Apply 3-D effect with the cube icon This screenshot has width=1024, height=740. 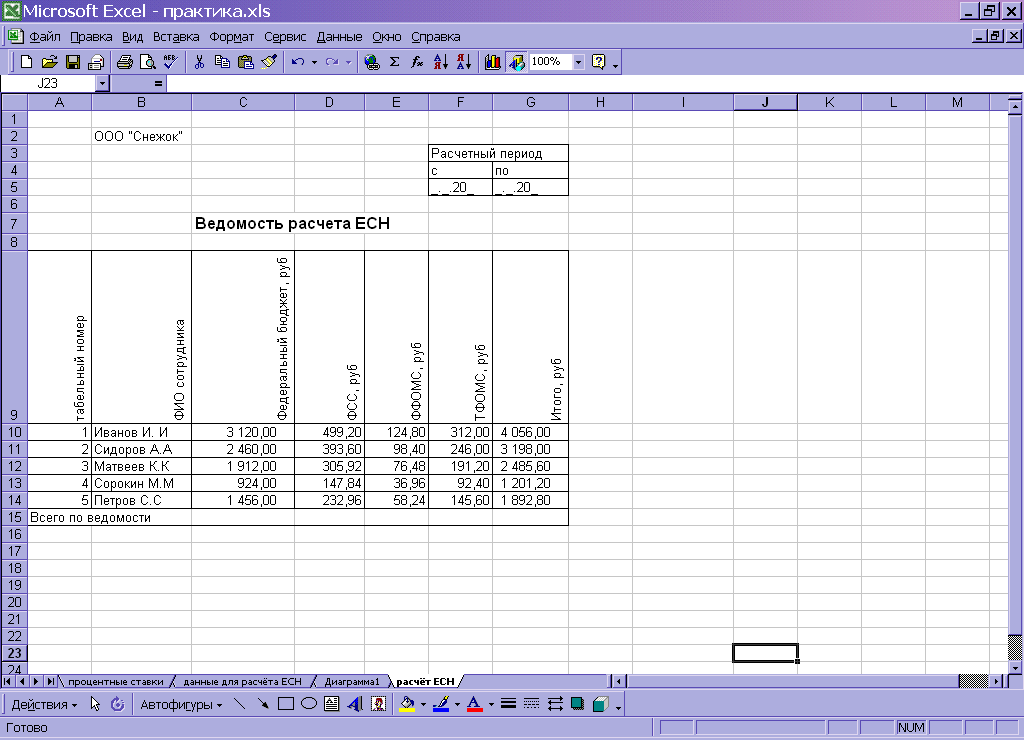(x=600, y=704)
